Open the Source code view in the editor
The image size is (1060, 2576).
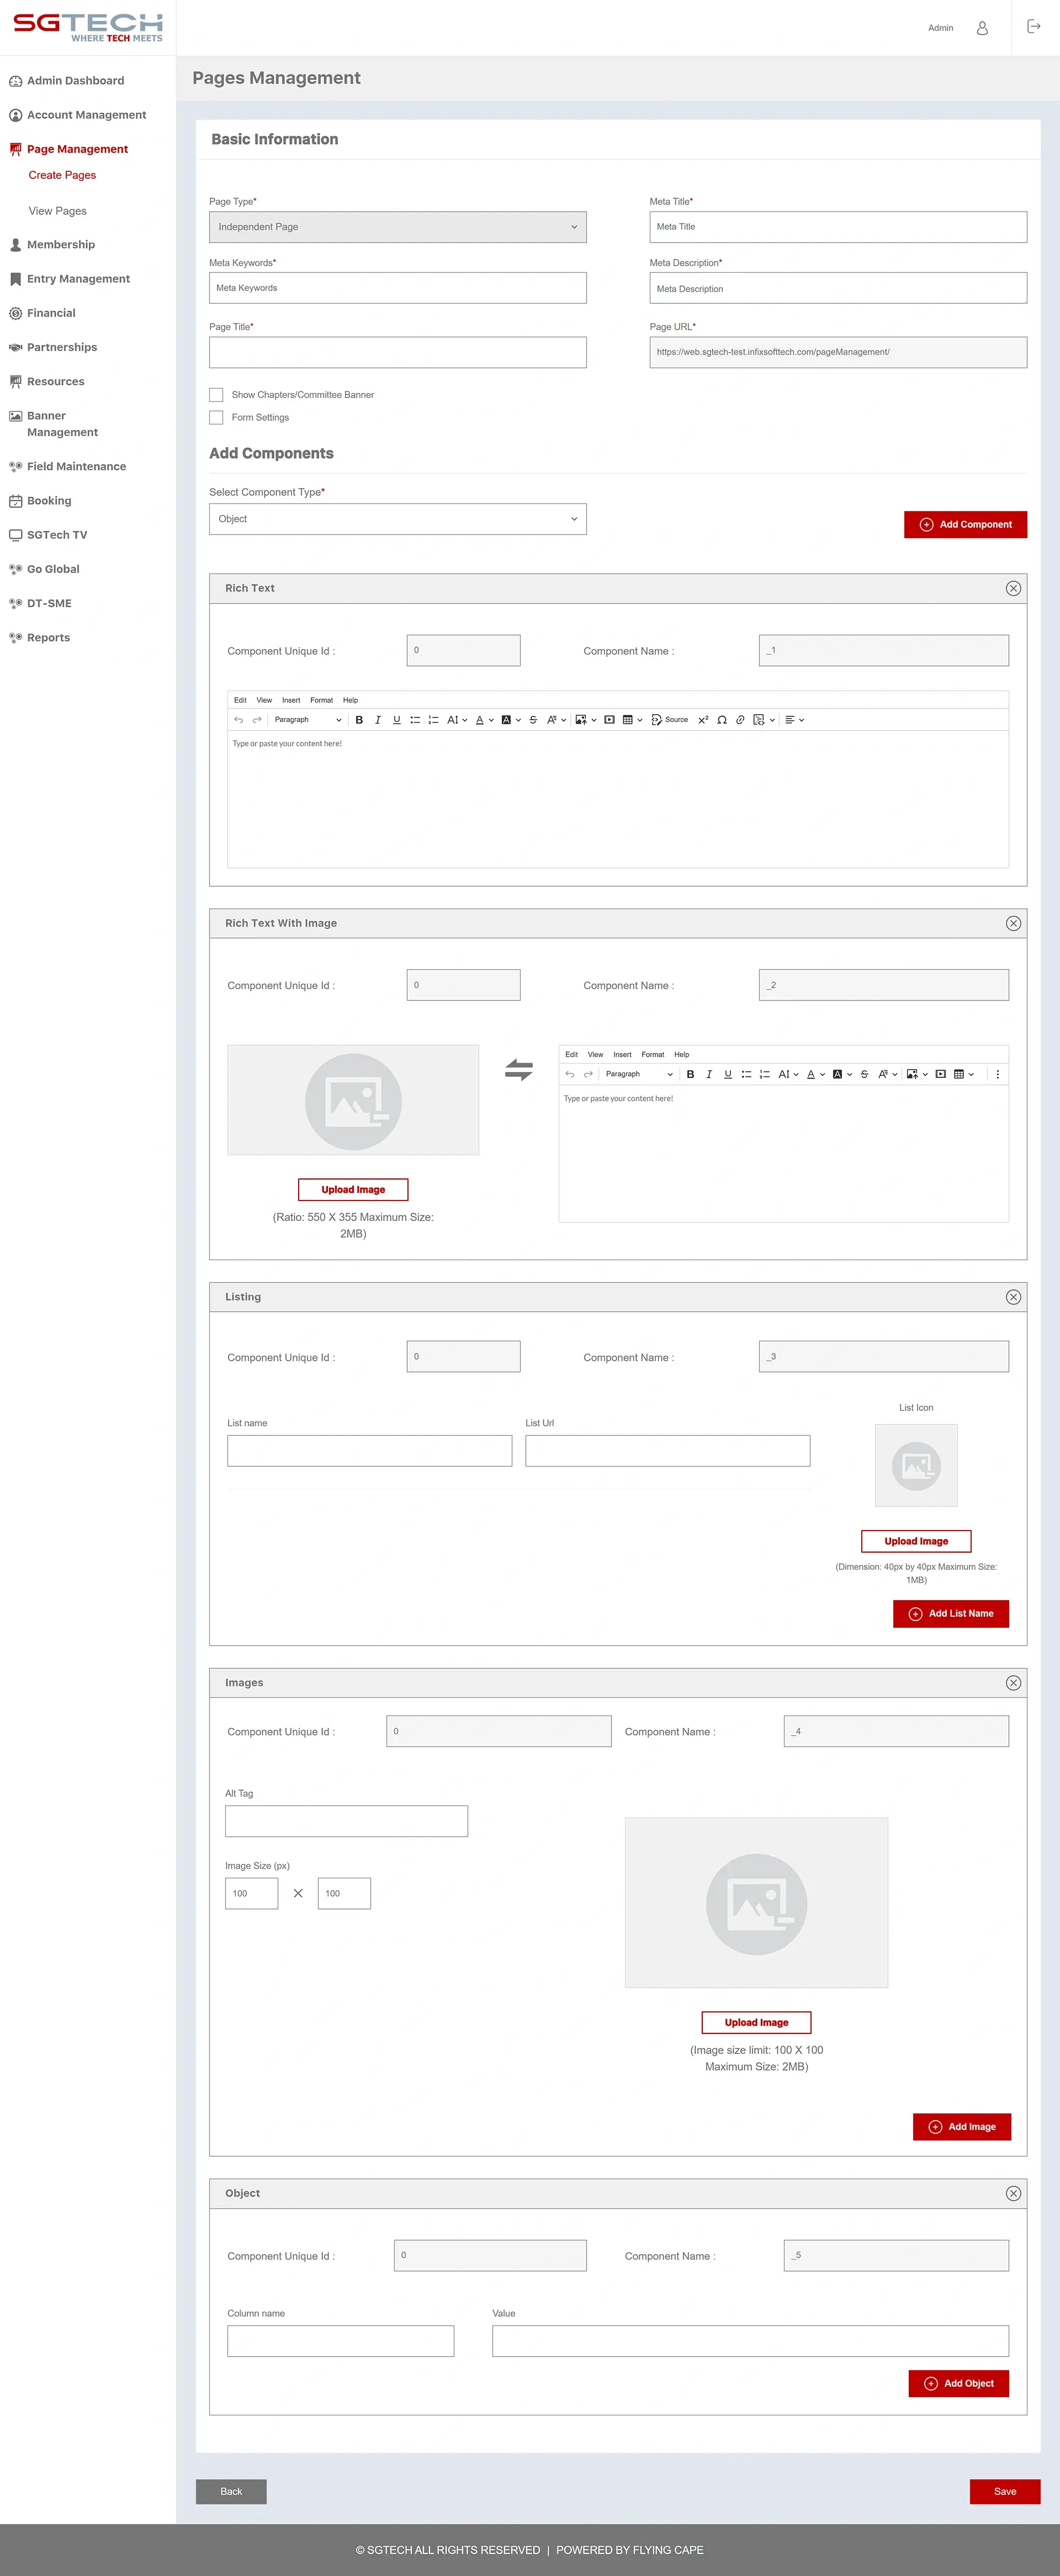670,719
